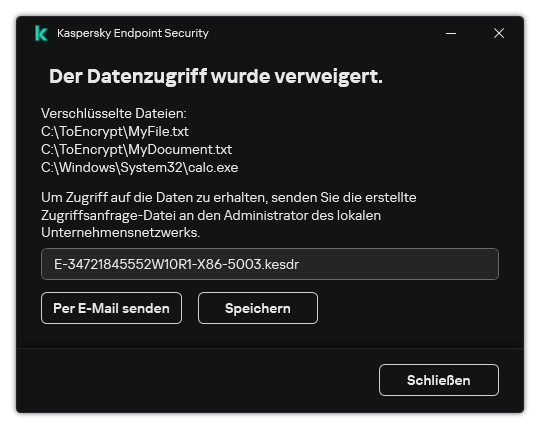This screenshot has height=429, width=540.
Task: Close the dialog with the X icon
Action: (x=499, y=33)
